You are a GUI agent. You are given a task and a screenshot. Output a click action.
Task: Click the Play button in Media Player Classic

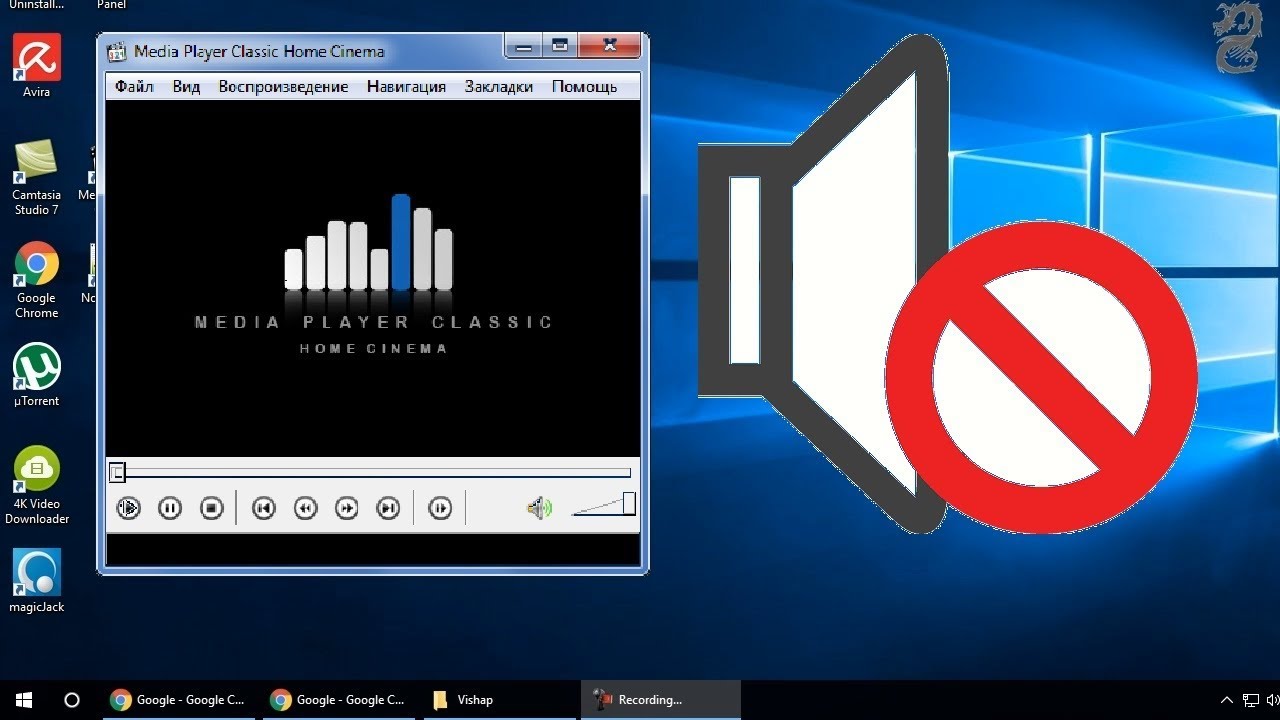pyautogui.click(x=129, y=508)
